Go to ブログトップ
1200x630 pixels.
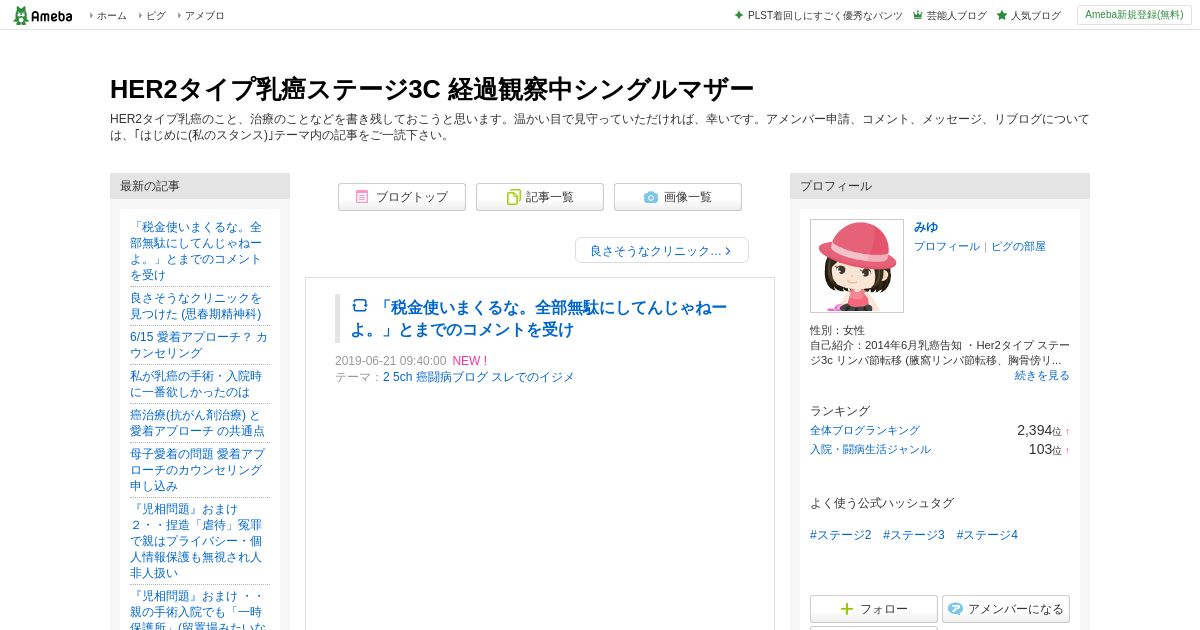click(402, 197)
